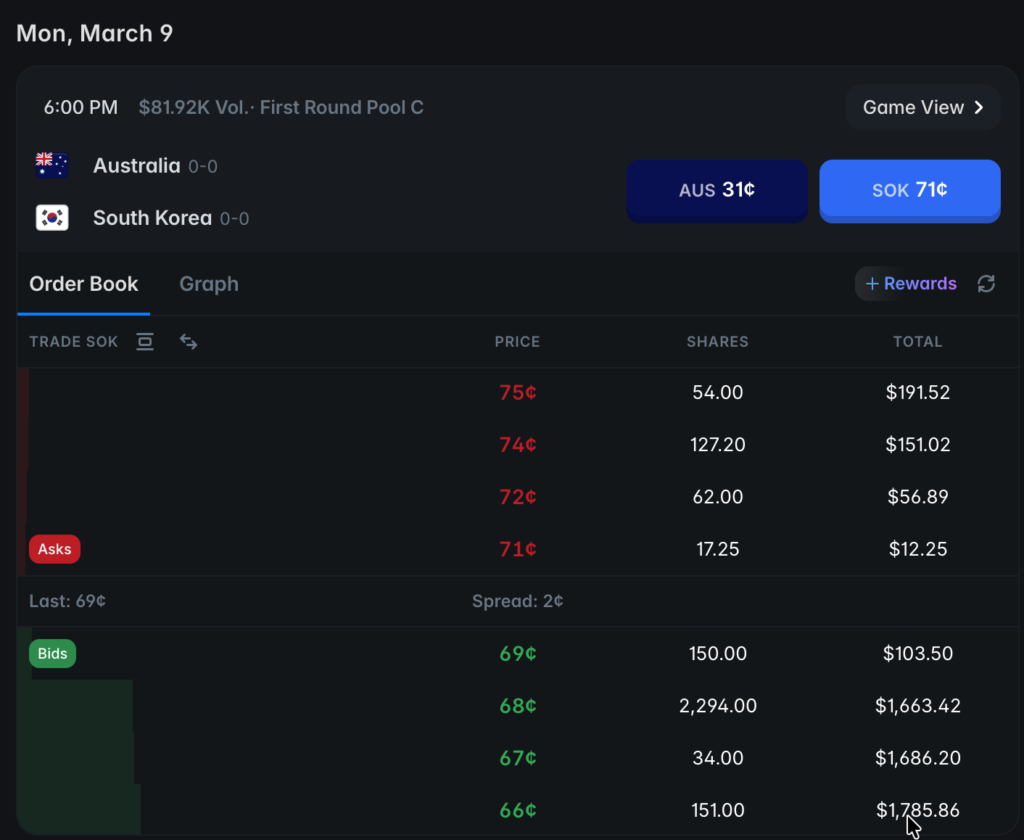The height and width of the screenshot is (840, 1024).
Task: Click the order book layout icon
Action: click(145, 342)
